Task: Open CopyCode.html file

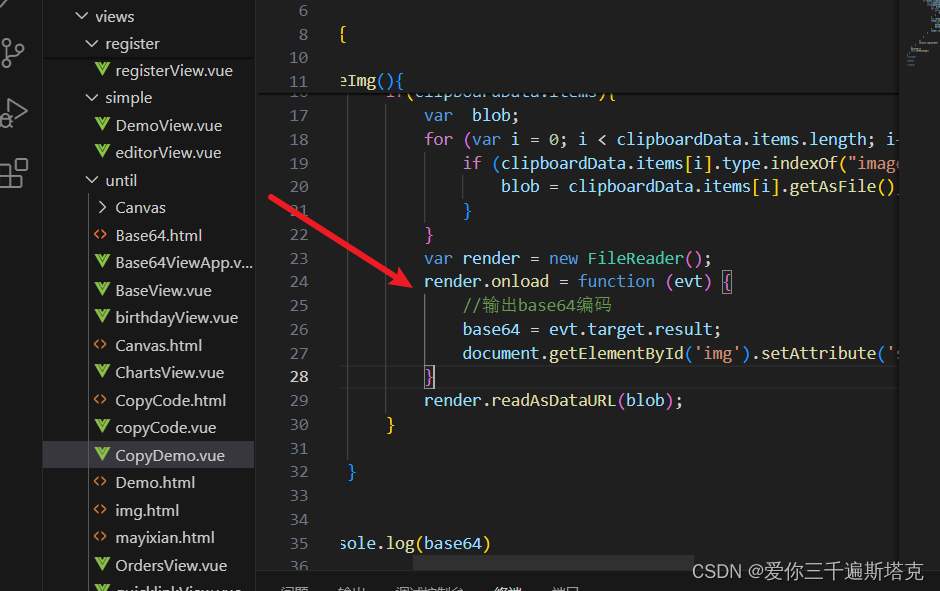Action: (x=170, y=400)
